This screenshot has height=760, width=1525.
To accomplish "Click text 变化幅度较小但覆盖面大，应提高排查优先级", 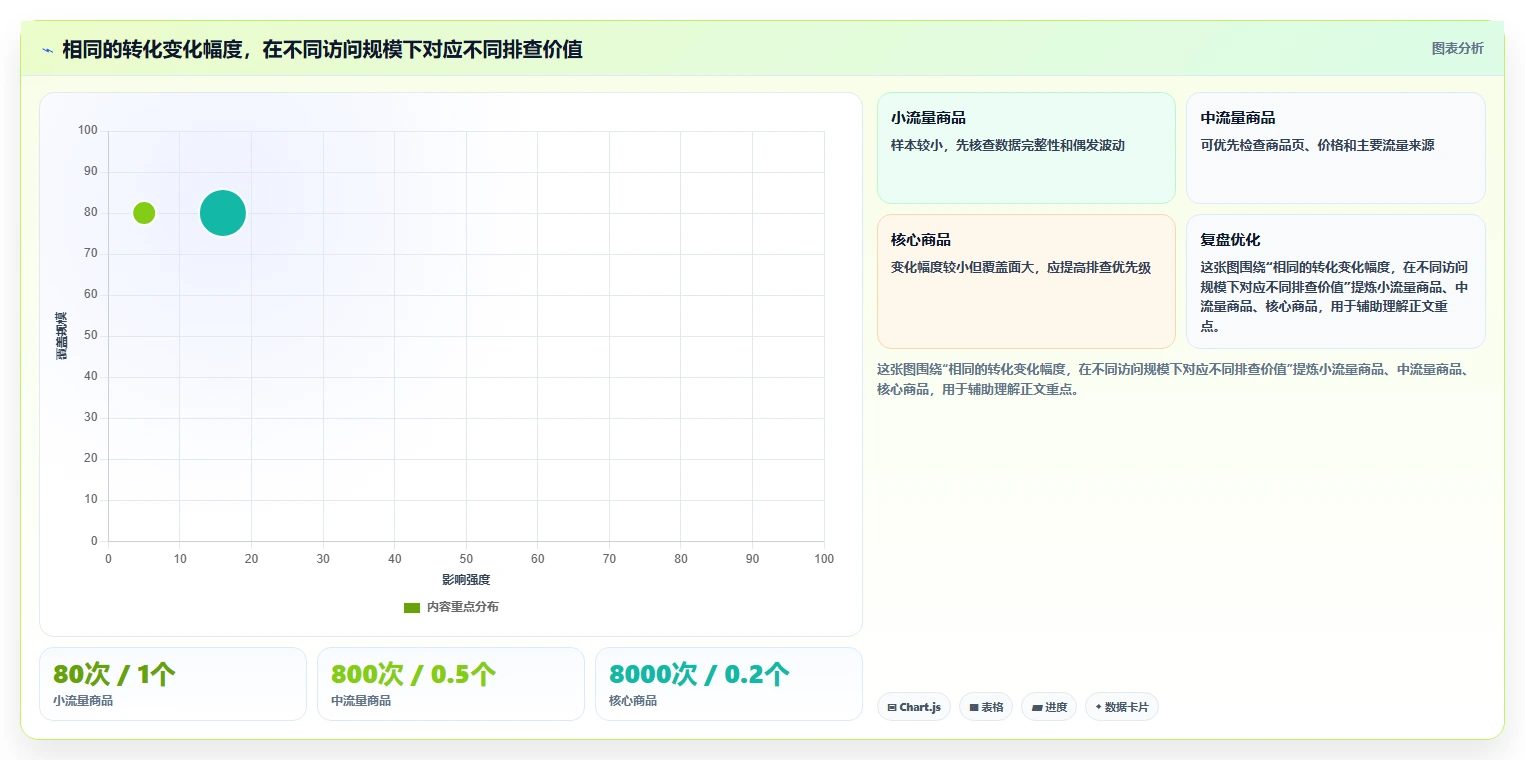I will [x=1021, y=267].
